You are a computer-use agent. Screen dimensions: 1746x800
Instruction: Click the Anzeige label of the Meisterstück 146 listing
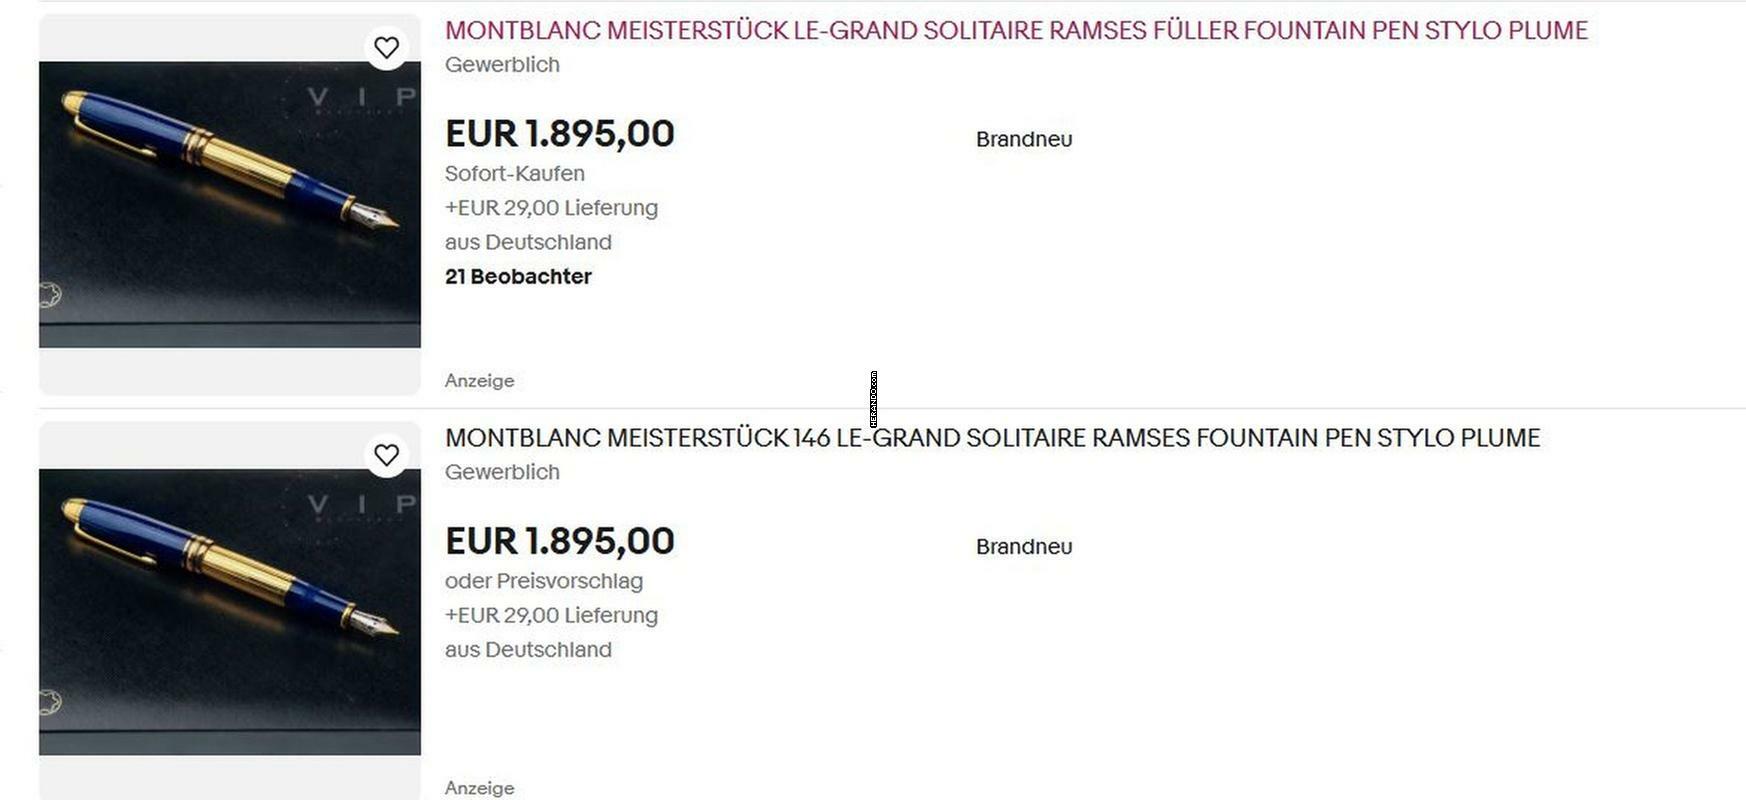tap(479, 788)
